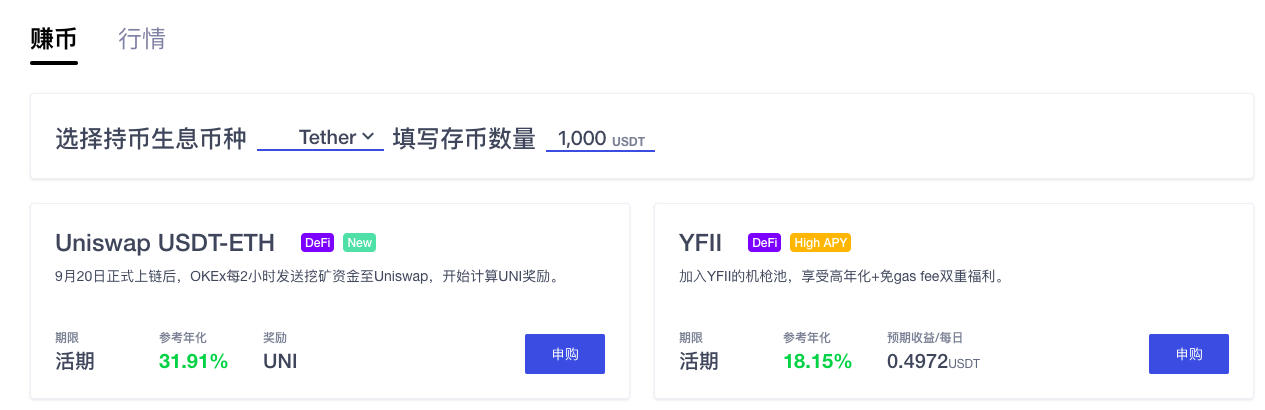Click the DeFi badge beside YFII
Viewport: 1265px width, 410px height.
tap(764, 243)
